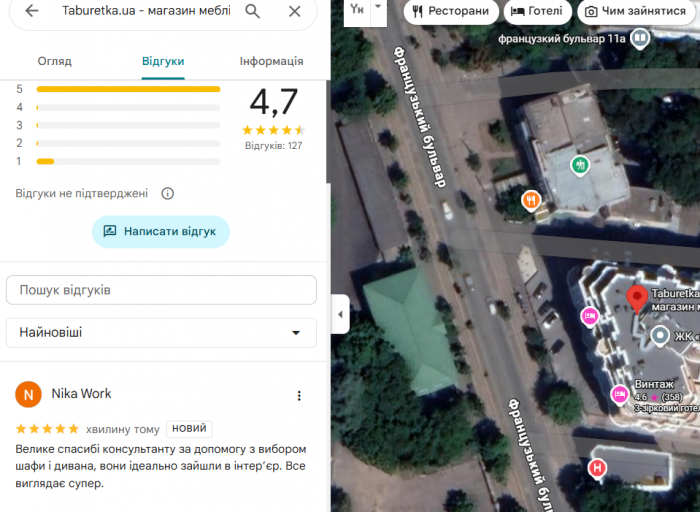The height and width of the screenshot is (512, 700).
Task: Click the pink Винтаж hotel marker
Action: click(x=620, y=395)
